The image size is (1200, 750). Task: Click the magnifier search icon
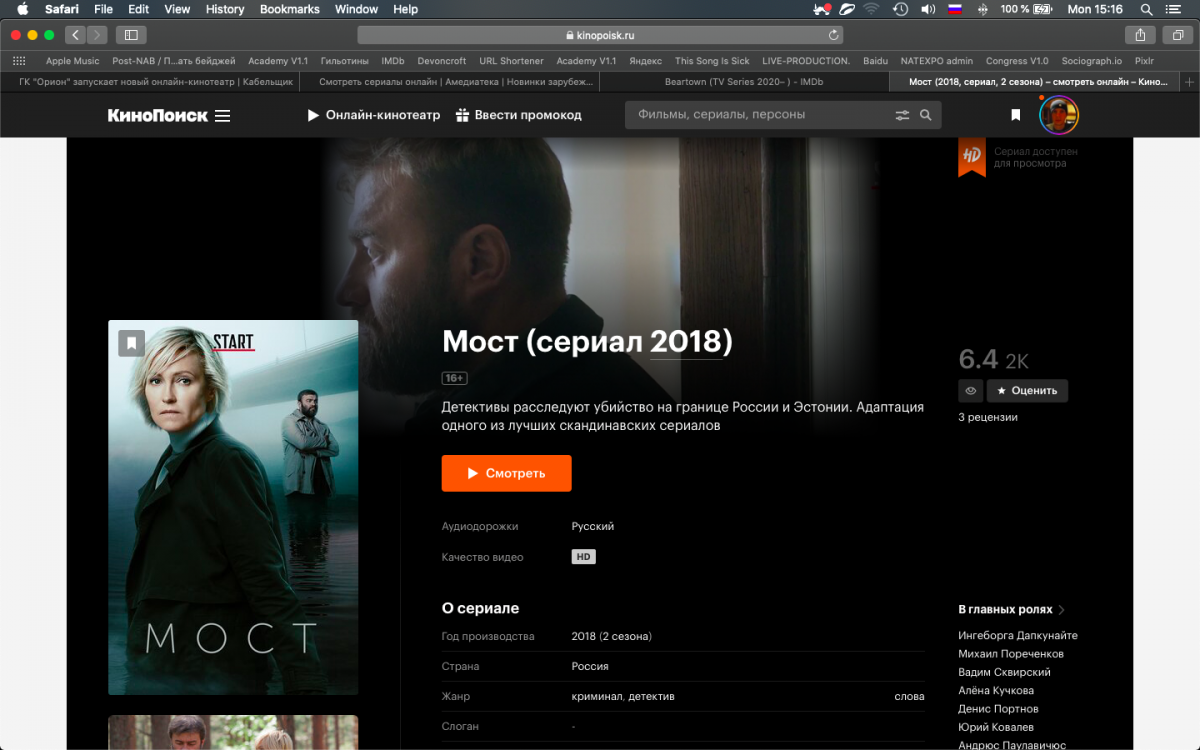pos(926,115)
